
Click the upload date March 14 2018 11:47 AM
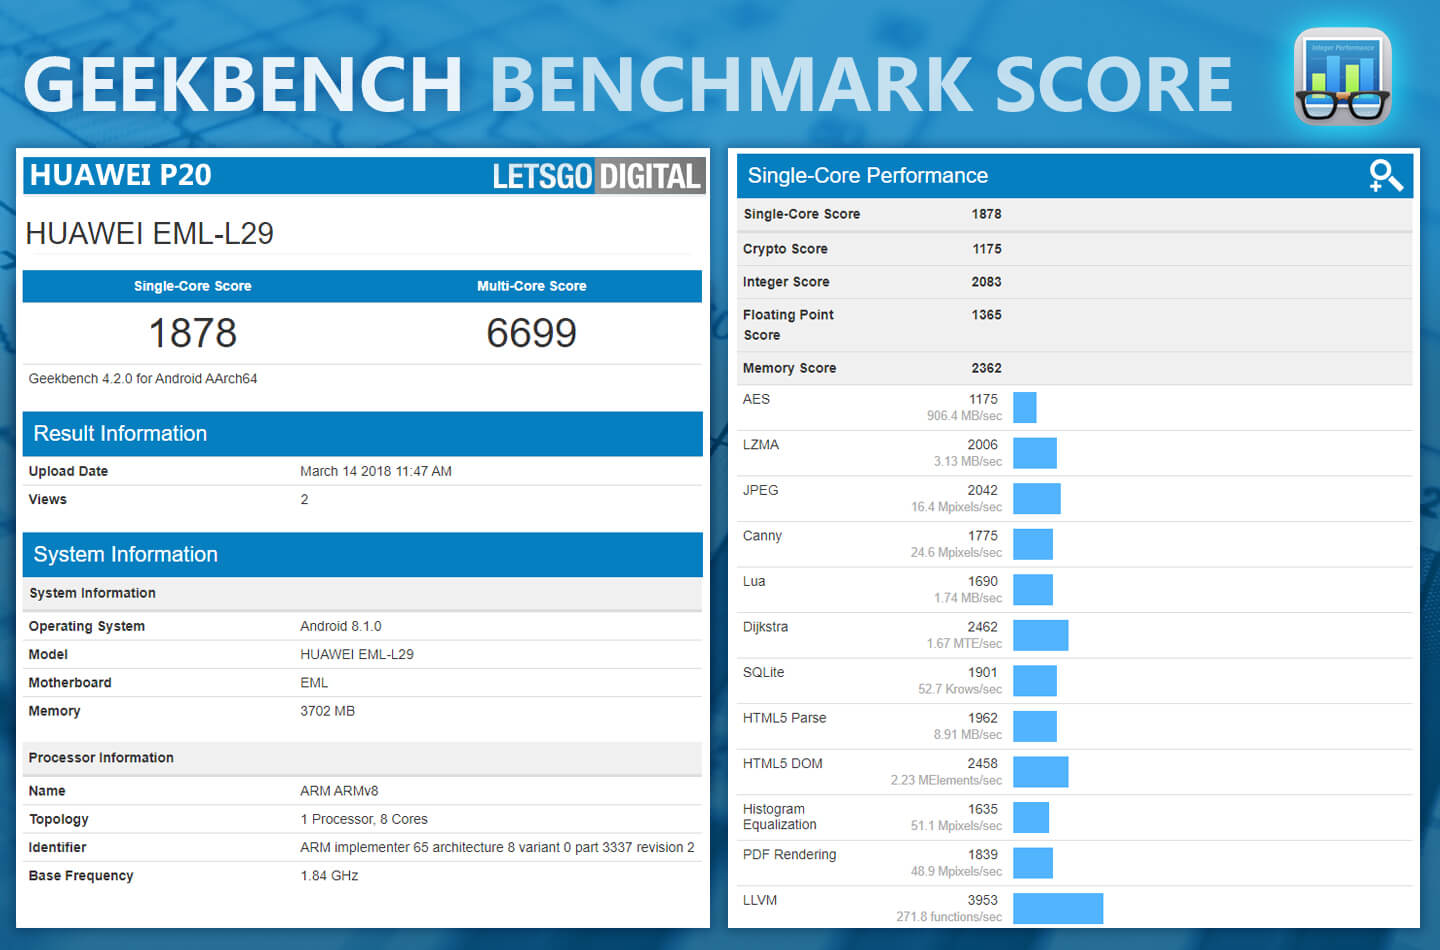point(376,471)
